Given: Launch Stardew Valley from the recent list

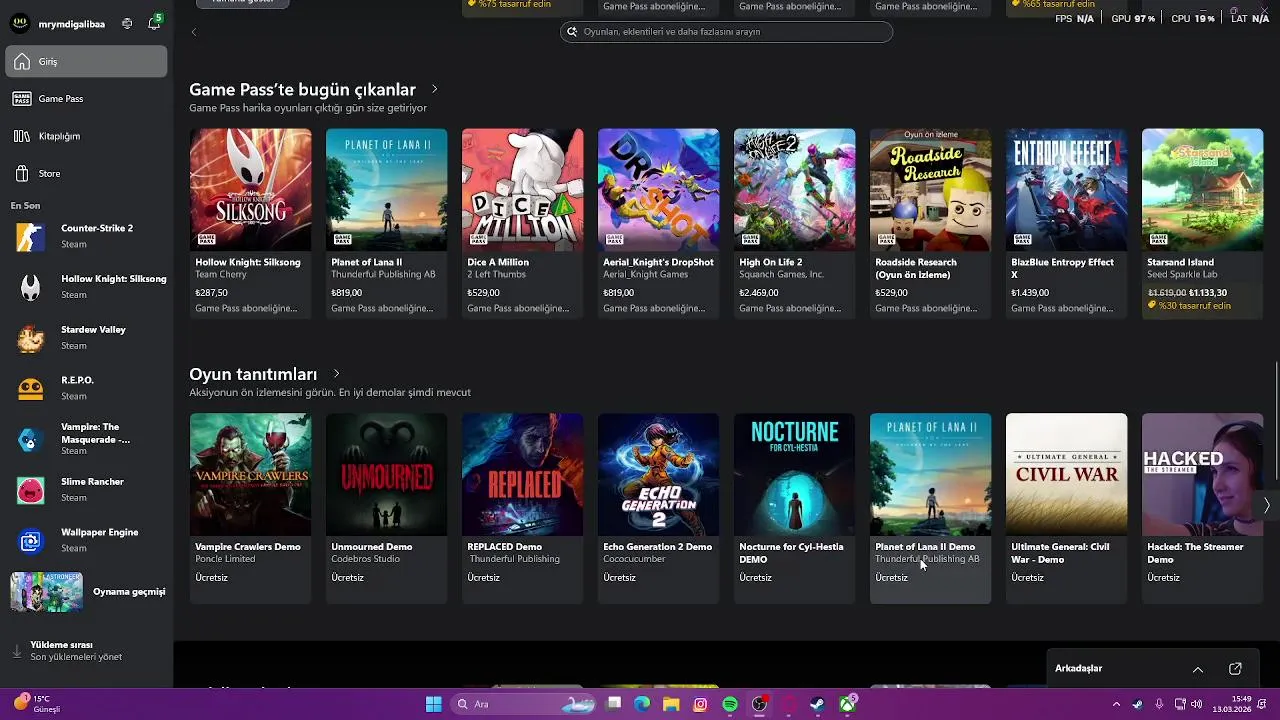Looking at the screenshot, I should (87, 338).
